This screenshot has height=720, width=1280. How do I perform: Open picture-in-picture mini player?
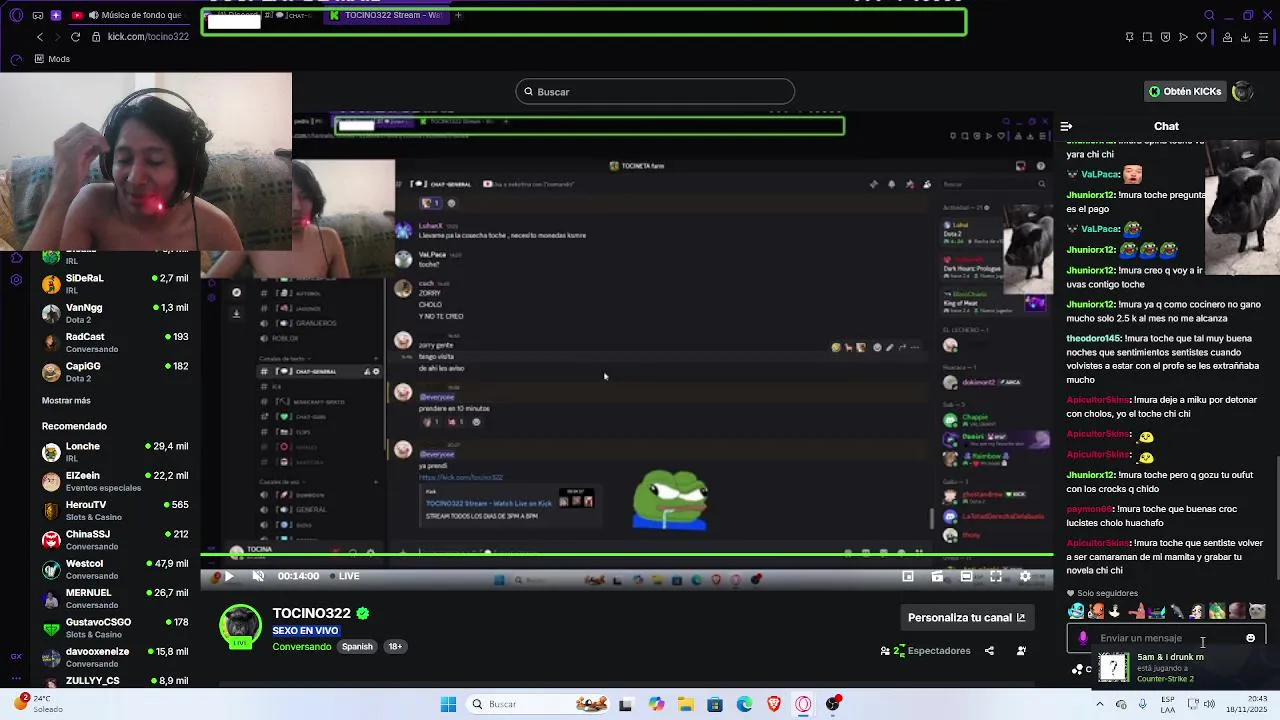[x=908, y=576]
